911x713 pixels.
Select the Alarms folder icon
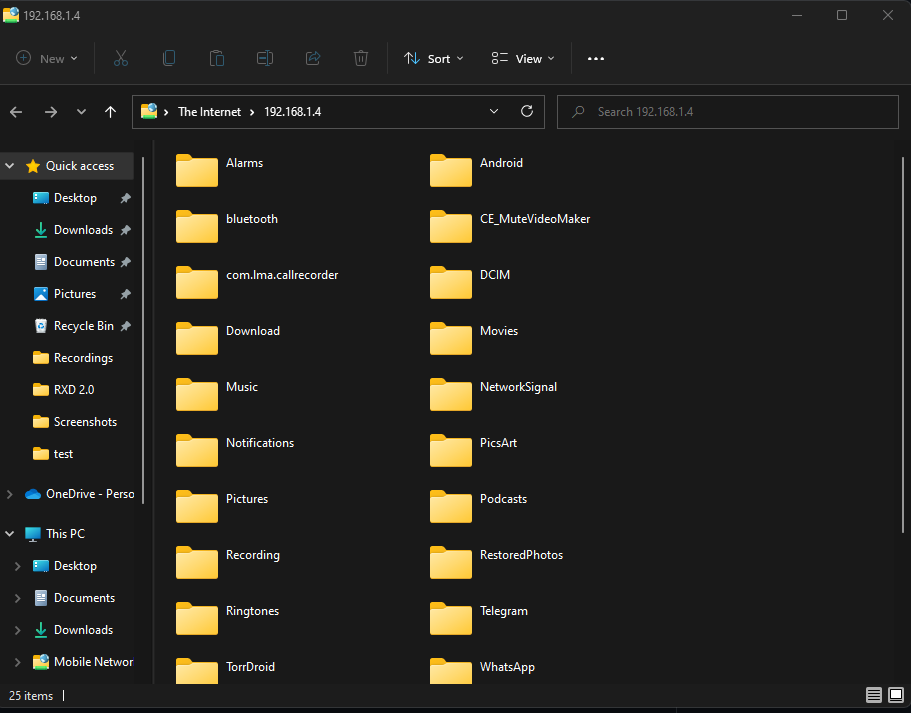(x=197, y=170)
